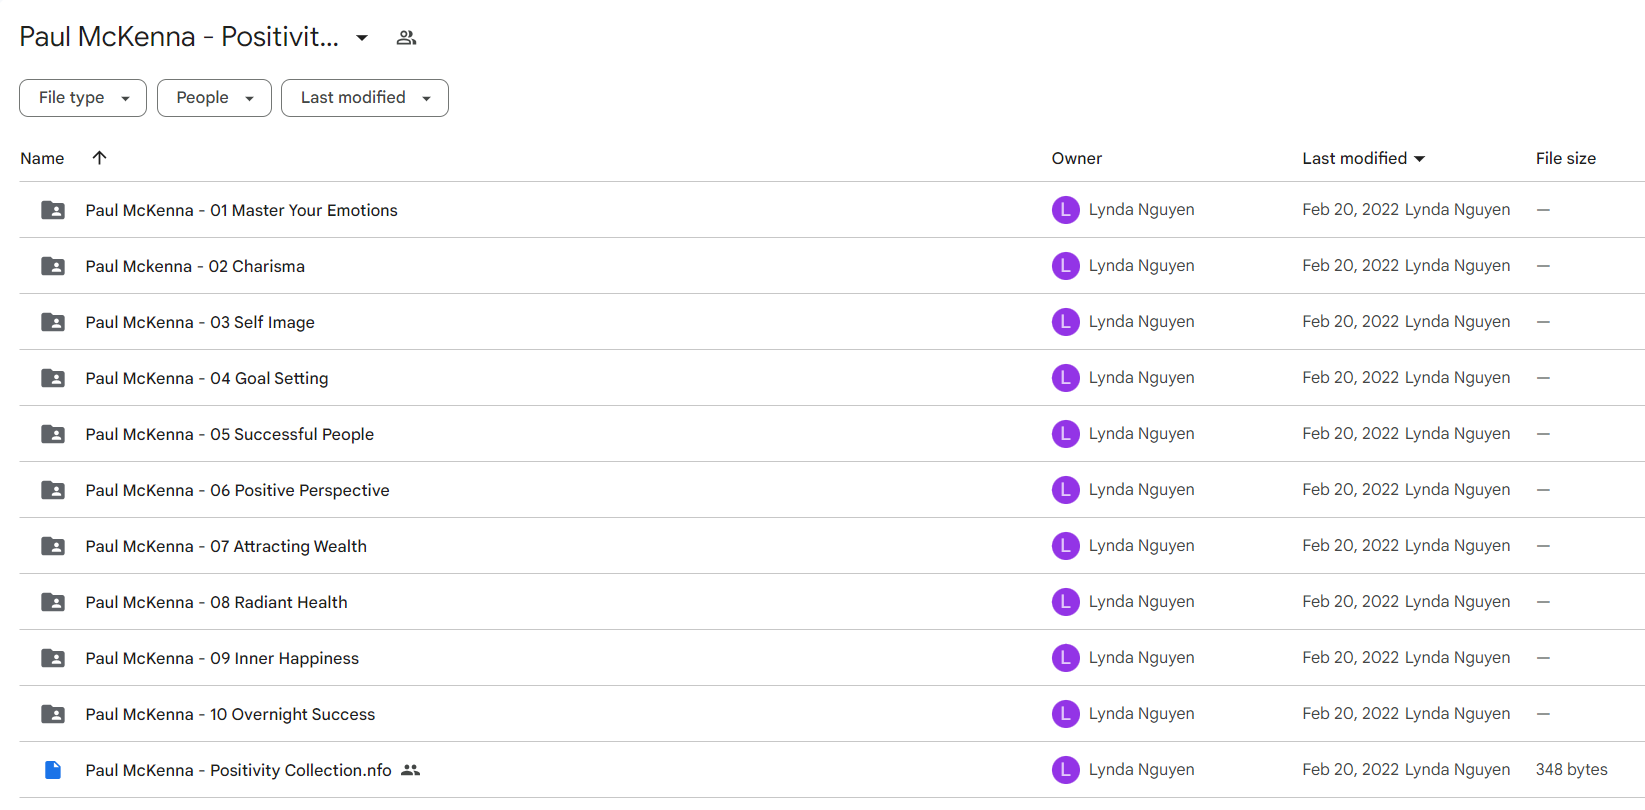
Task: Click folder icon for 03 Self Image
Action: click(x=53, y=322)
